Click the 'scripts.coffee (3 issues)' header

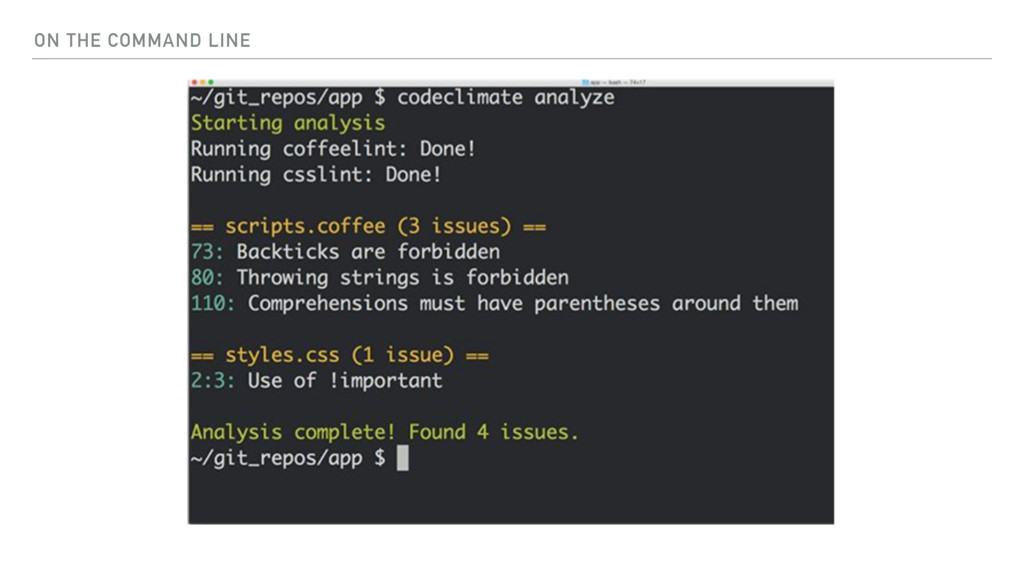[368, 226]
